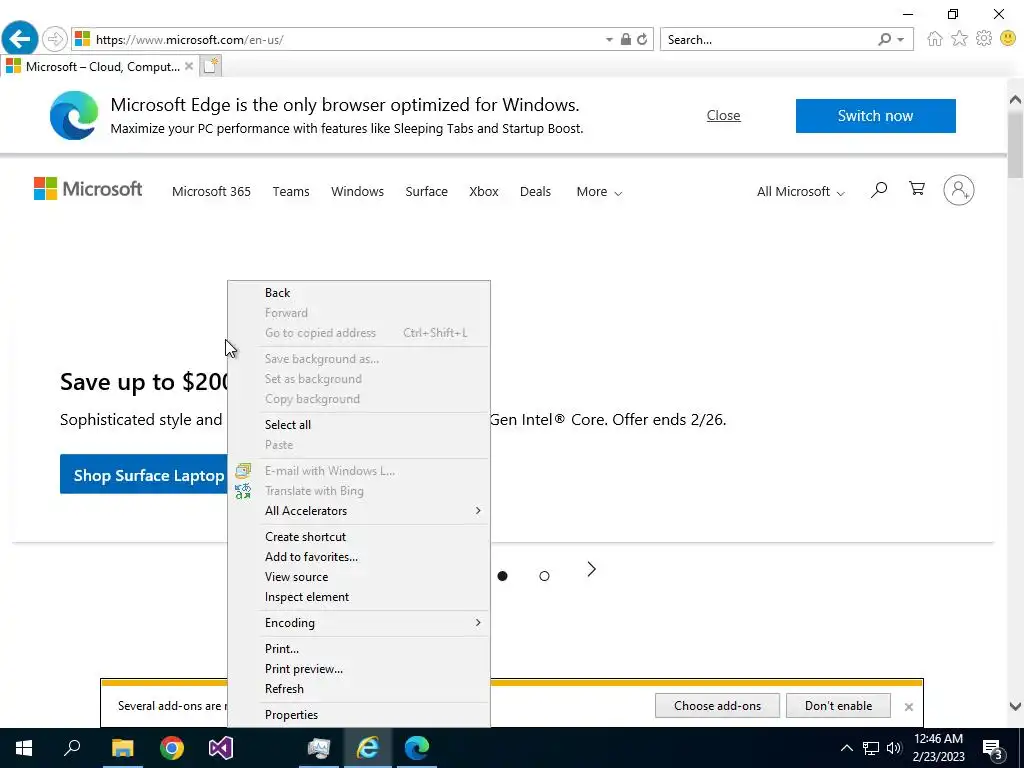
Task: Open the shopping cart icon
Action: point(917,189)
